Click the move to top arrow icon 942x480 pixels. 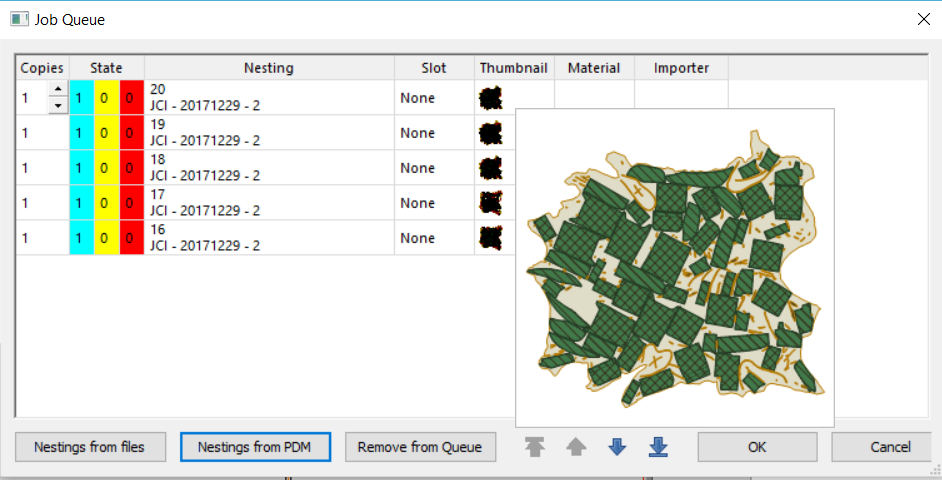pyautogui.click(x=534, y=447)
